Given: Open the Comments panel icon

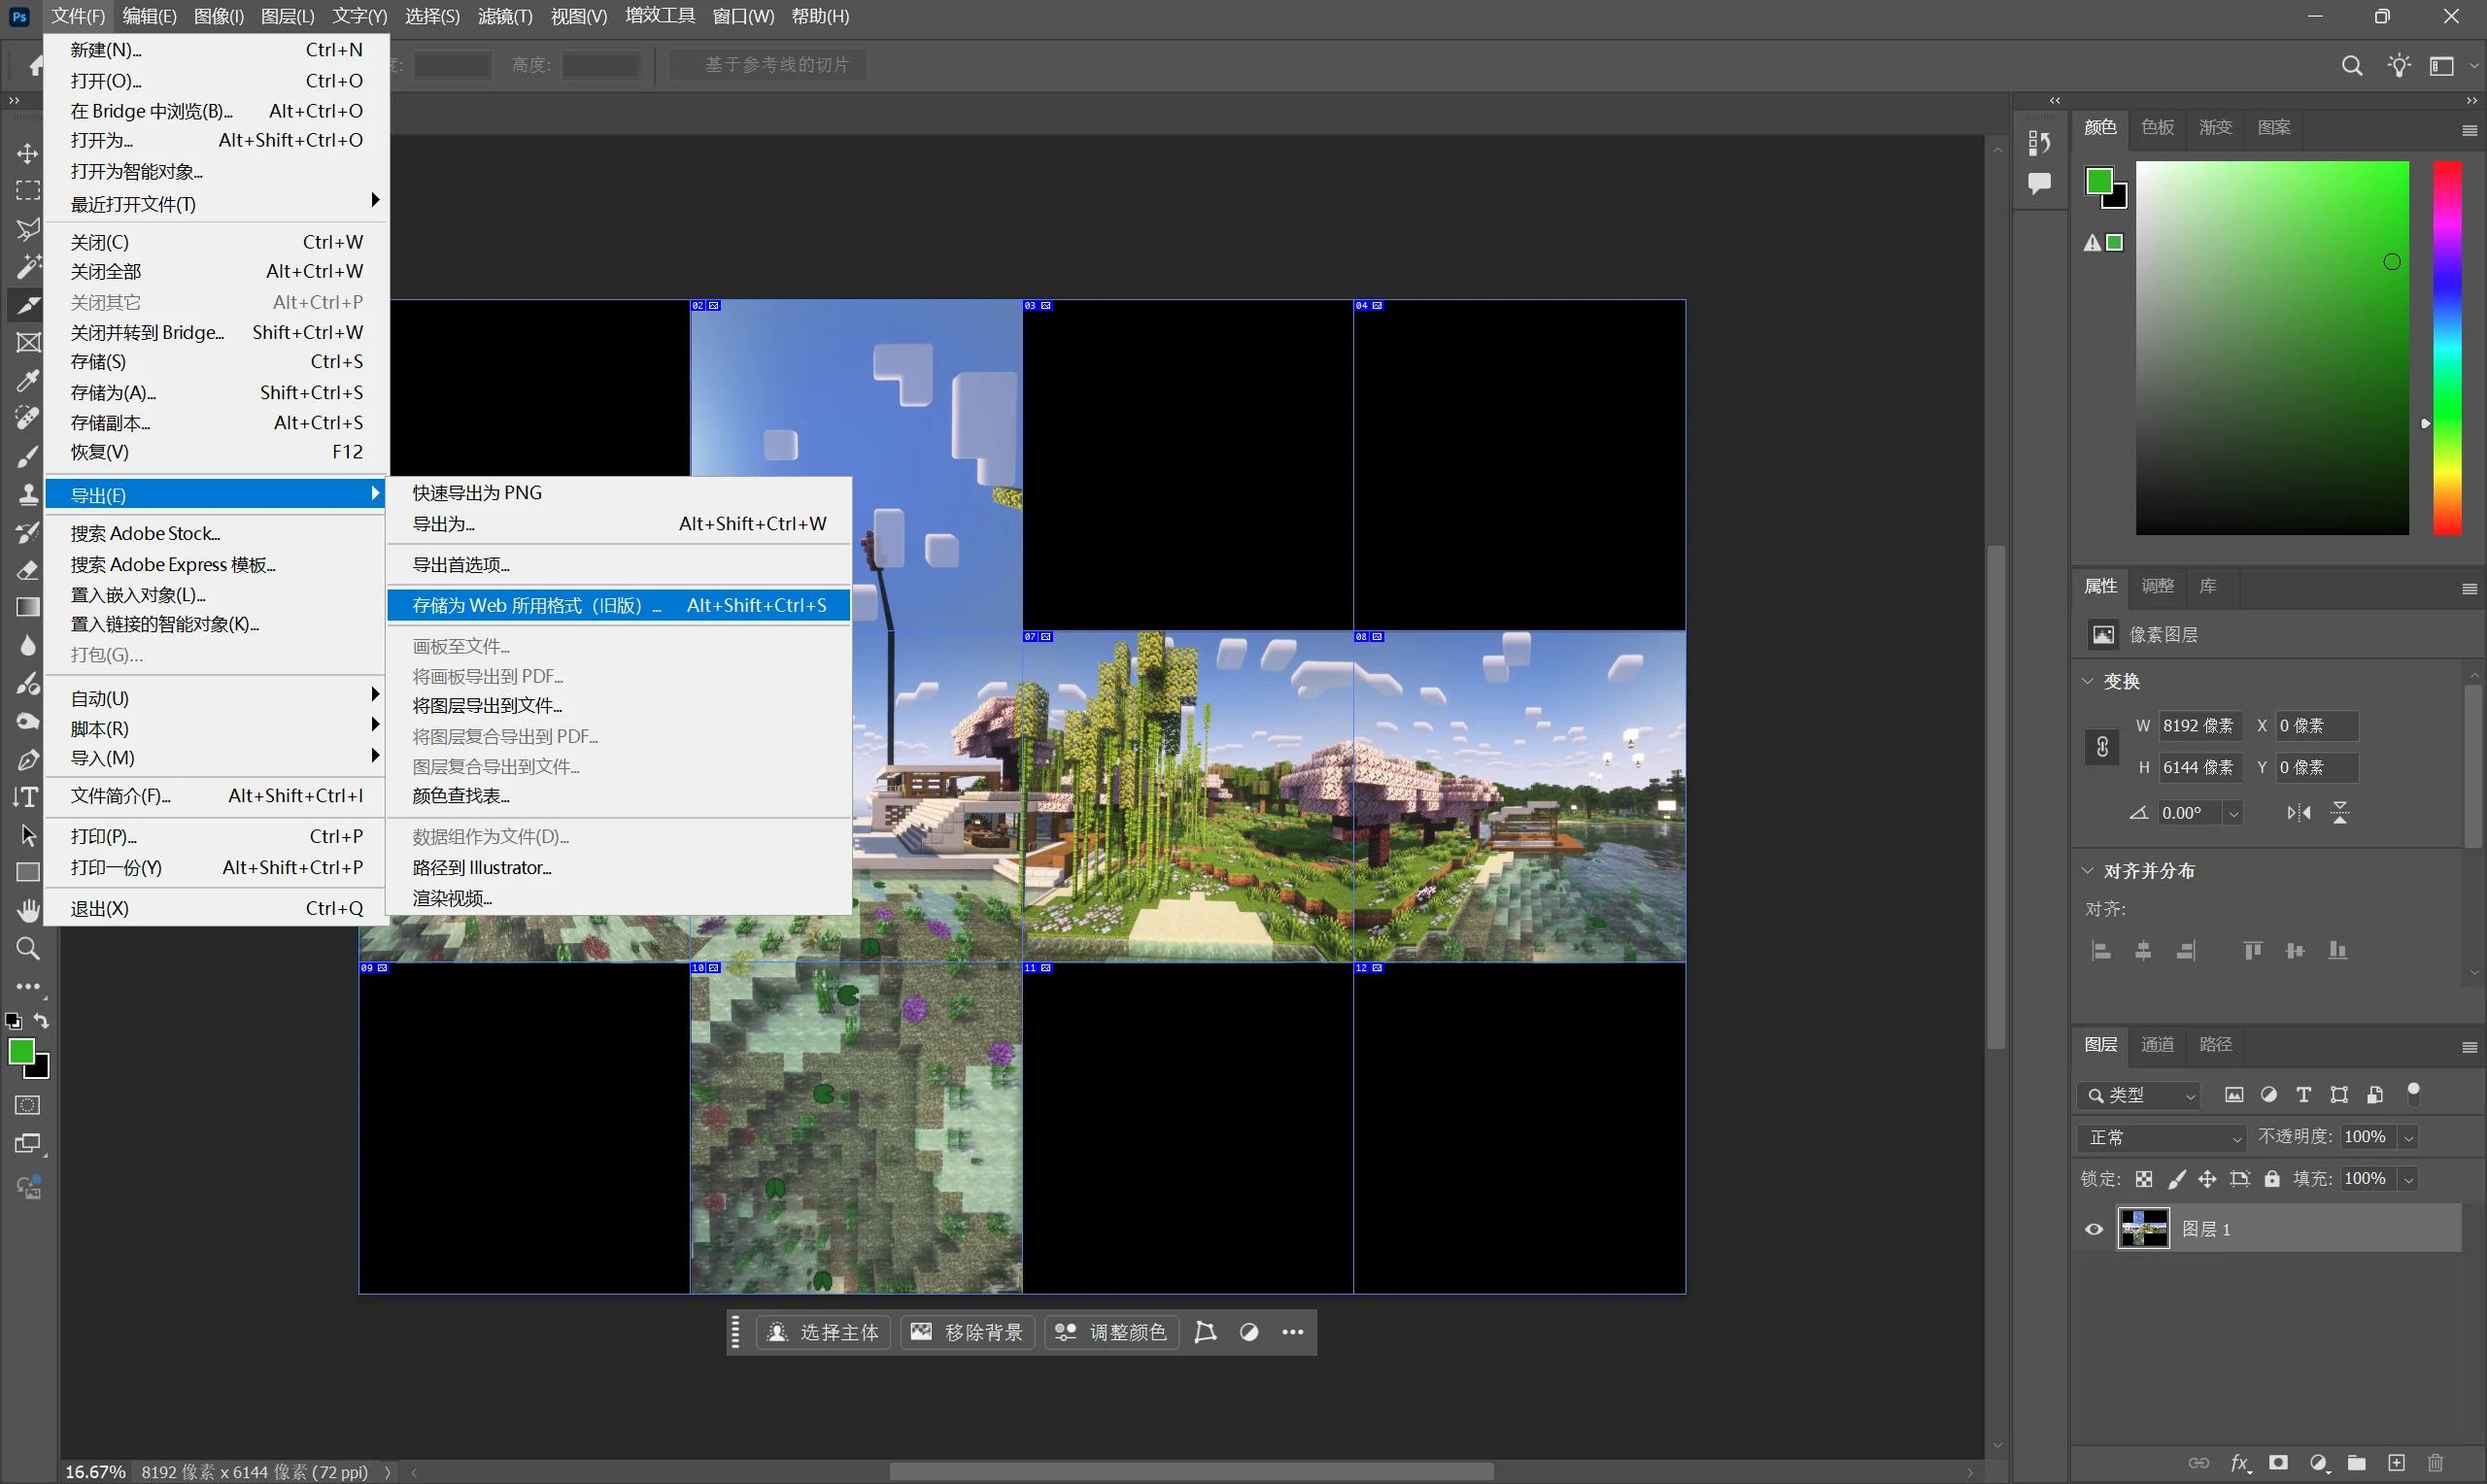Looking at the screenshot, I should (2040, 184).
